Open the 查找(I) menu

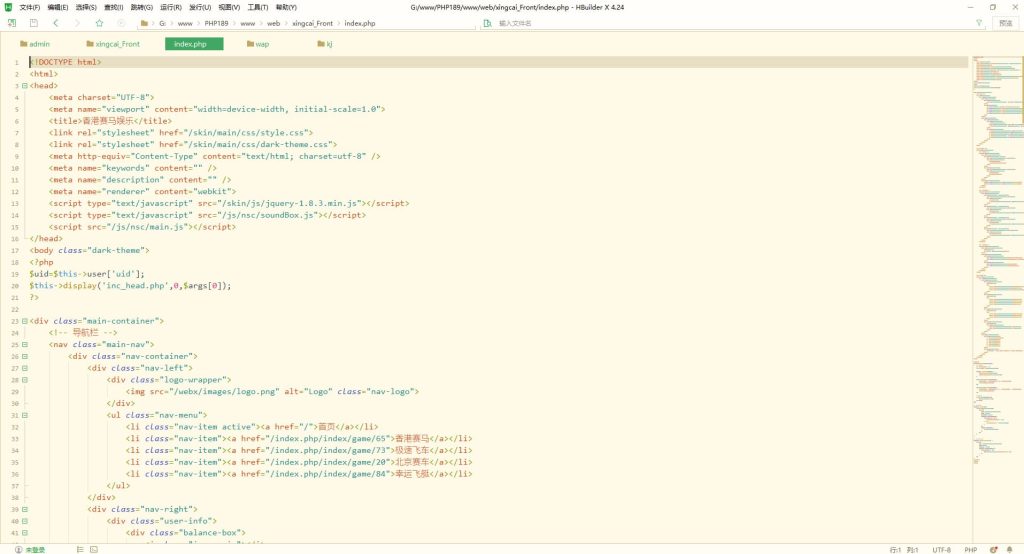coord(114,7)
